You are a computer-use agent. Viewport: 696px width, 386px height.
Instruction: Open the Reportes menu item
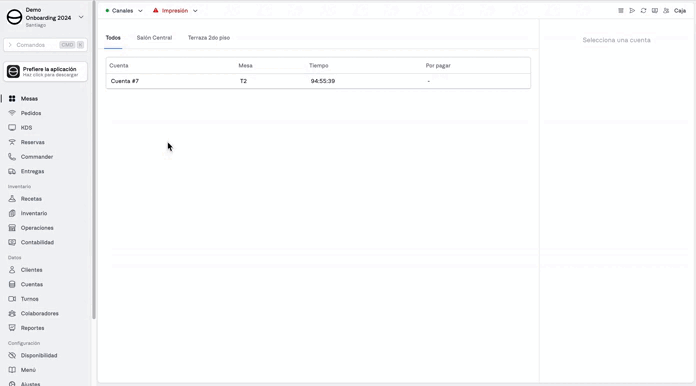click(32, 328)
